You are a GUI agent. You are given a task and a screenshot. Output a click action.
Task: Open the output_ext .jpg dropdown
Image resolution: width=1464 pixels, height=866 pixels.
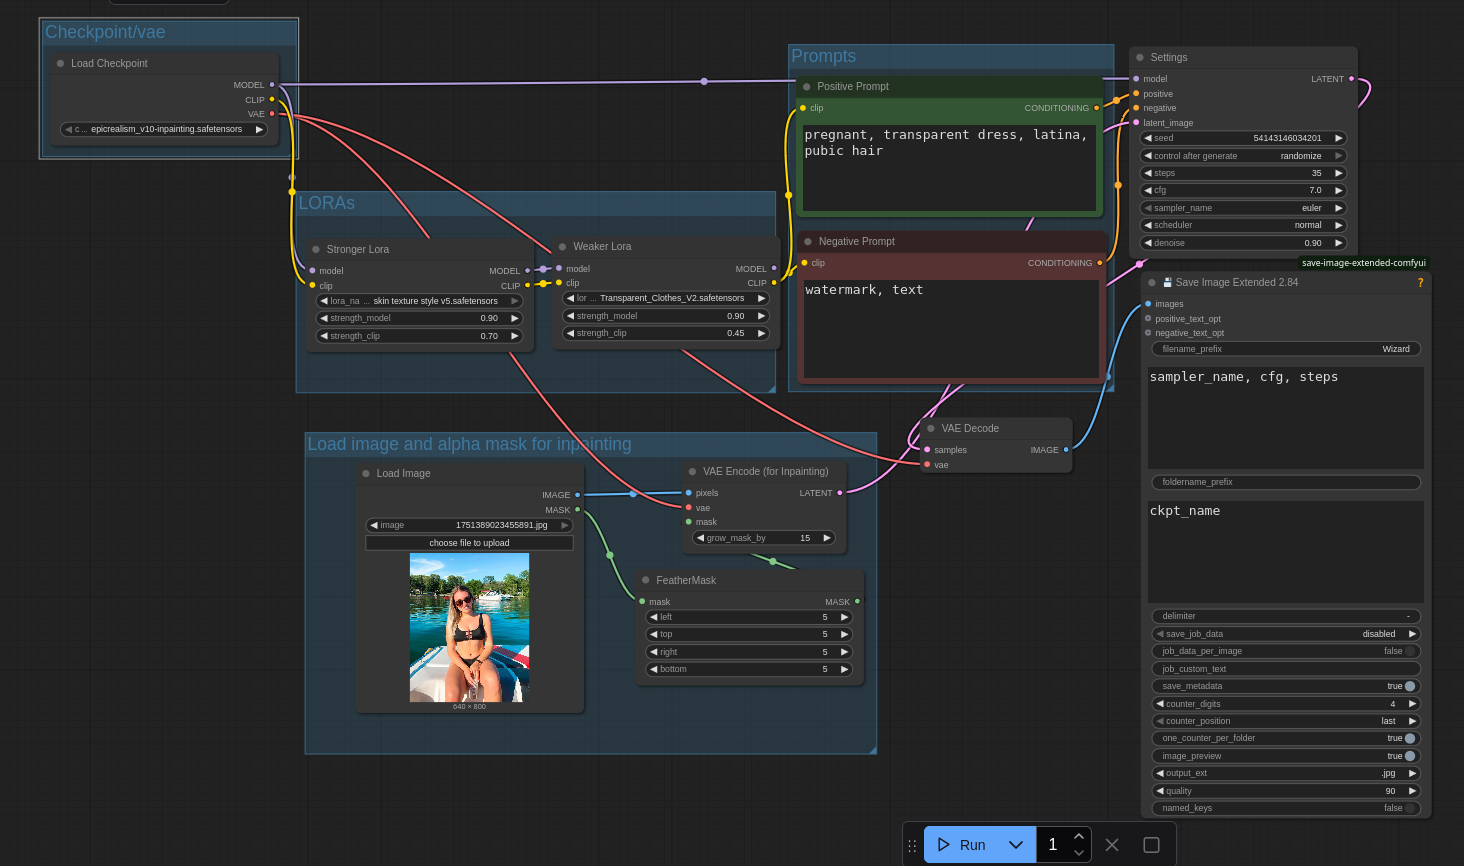point(1286,773)
